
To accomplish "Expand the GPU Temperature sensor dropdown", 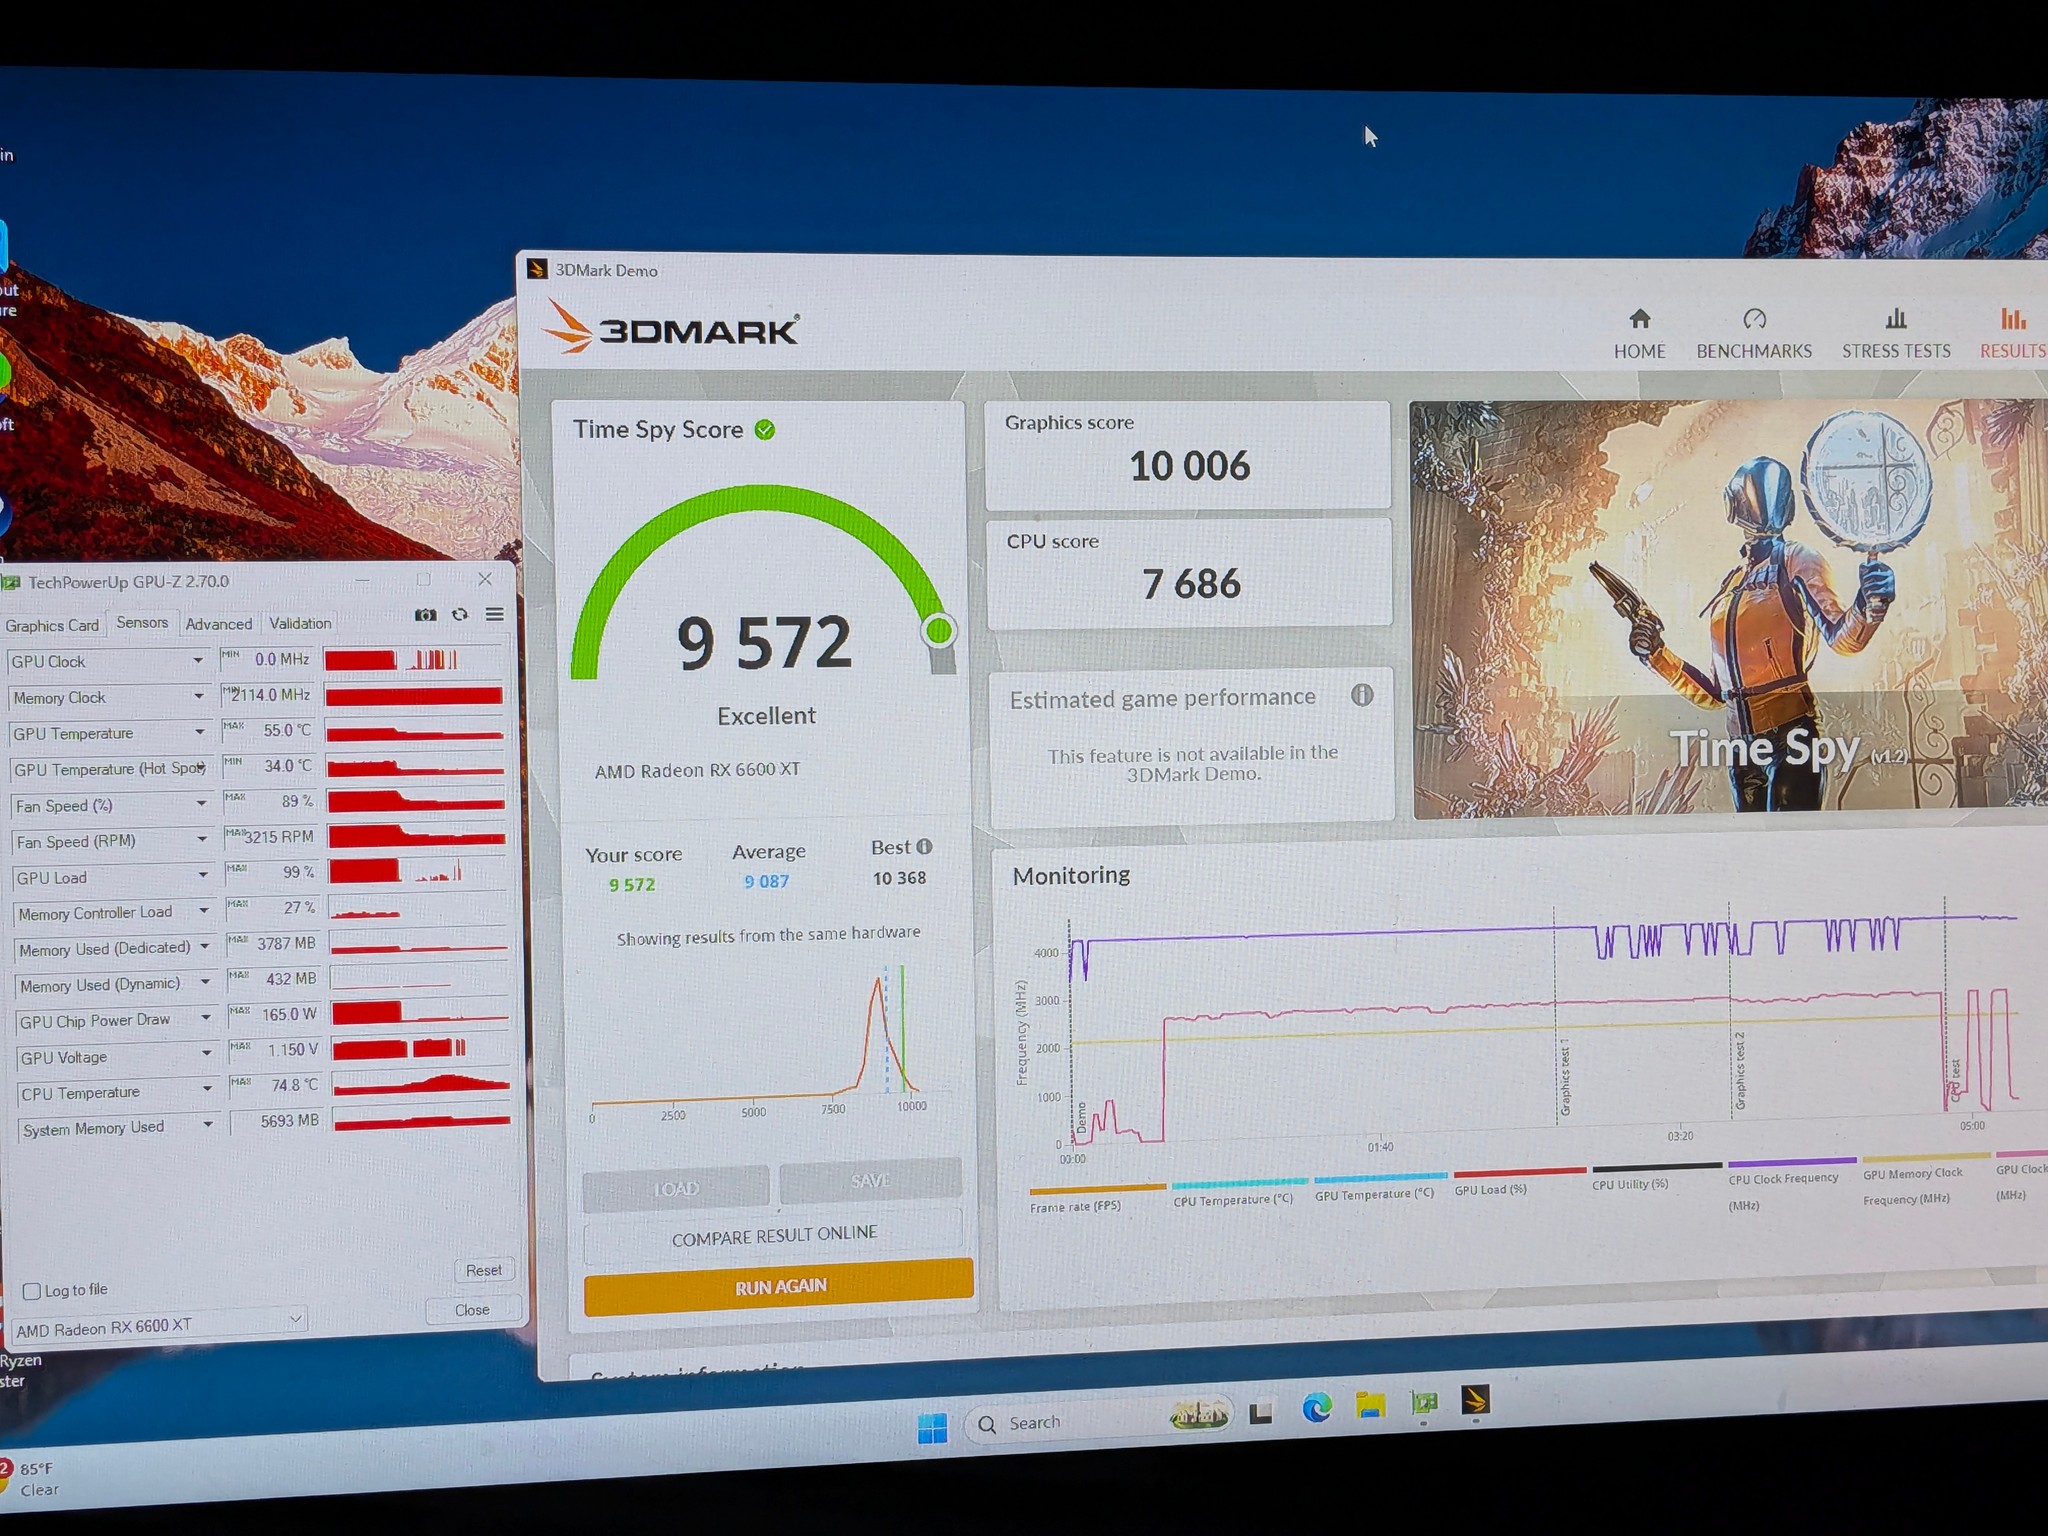I will [x=200, y=732].
